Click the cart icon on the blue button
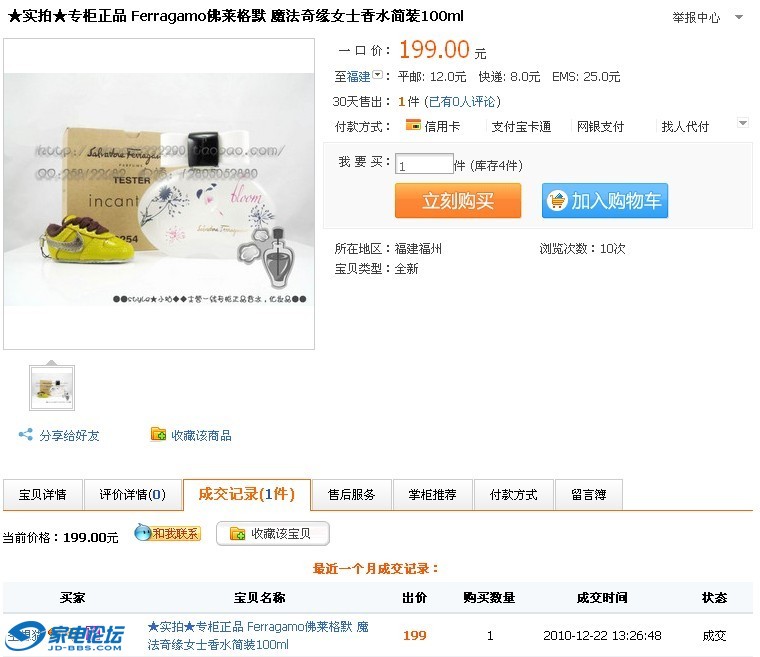Viewport: 760px width, 657px height. pos(556,200)
